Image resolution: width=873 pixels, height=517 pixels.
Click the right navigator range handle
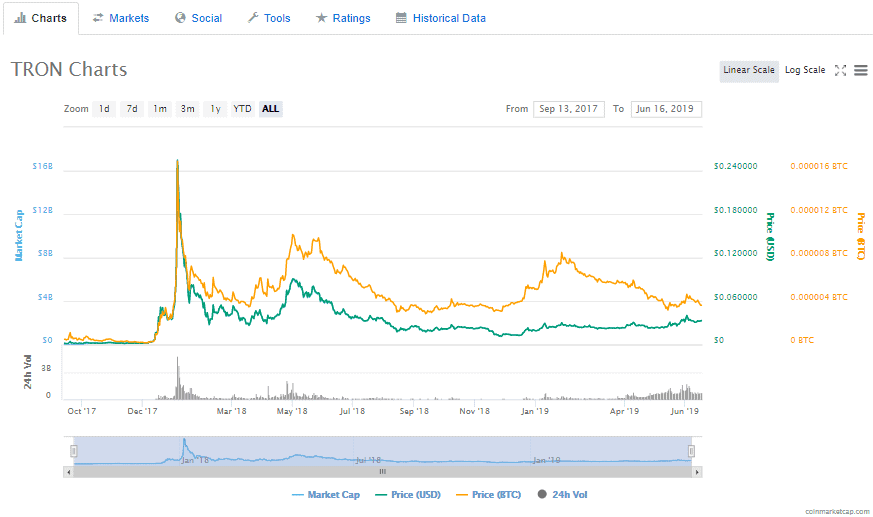691,451
